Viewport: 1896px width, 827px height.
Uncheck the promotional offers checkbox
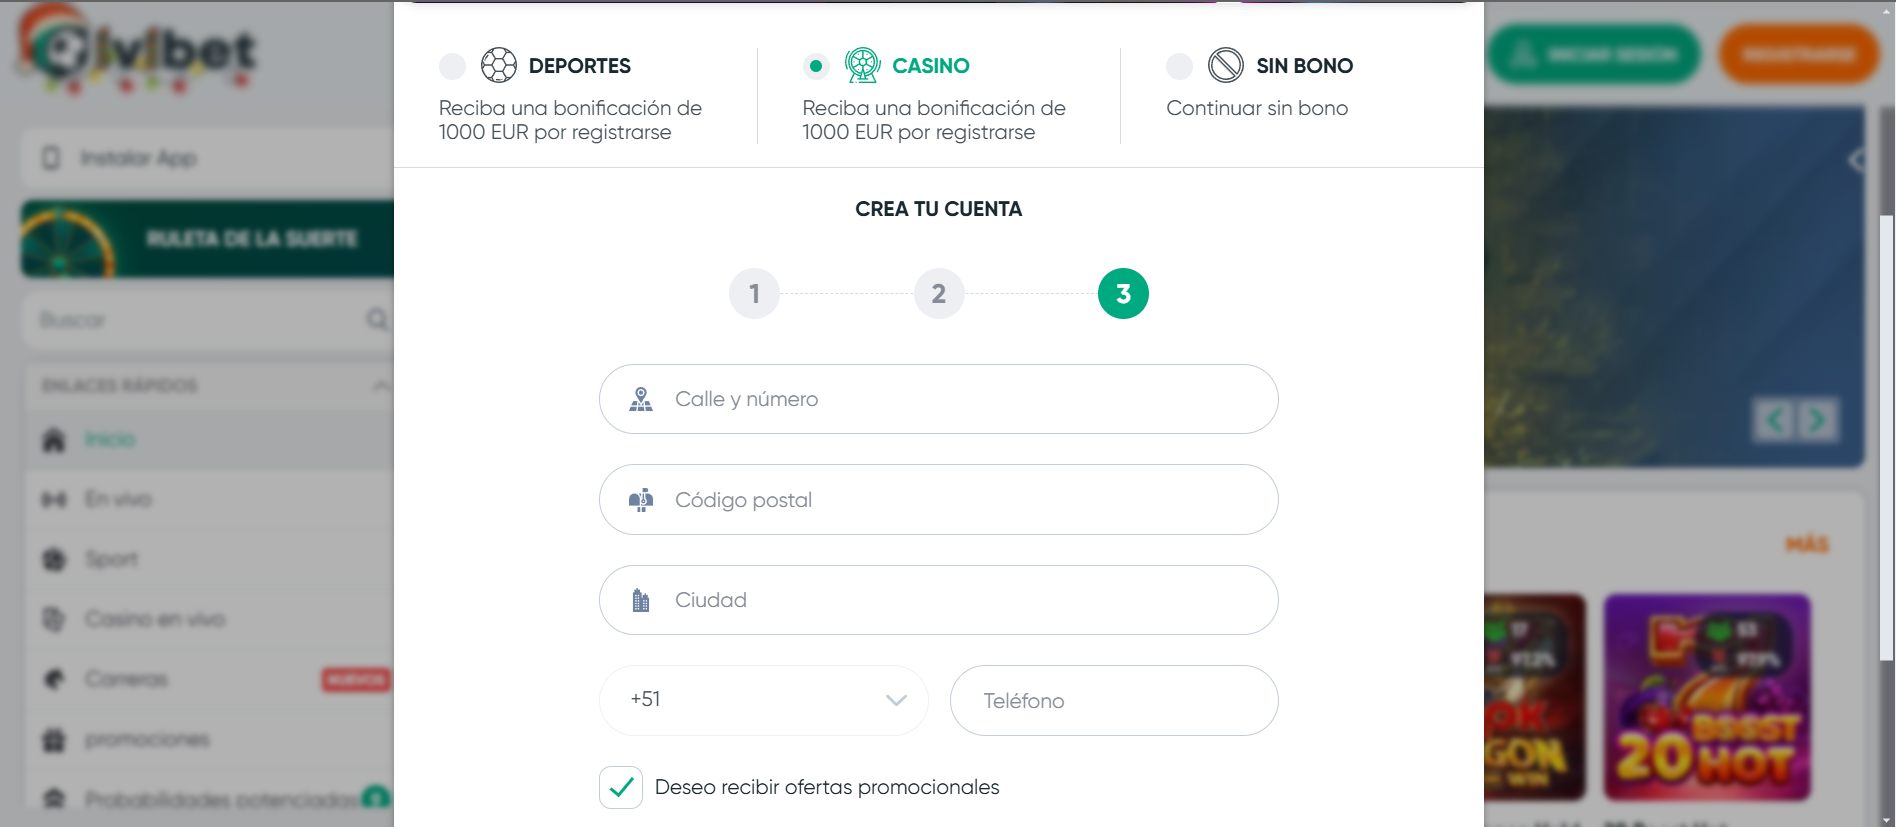point(621,788)
